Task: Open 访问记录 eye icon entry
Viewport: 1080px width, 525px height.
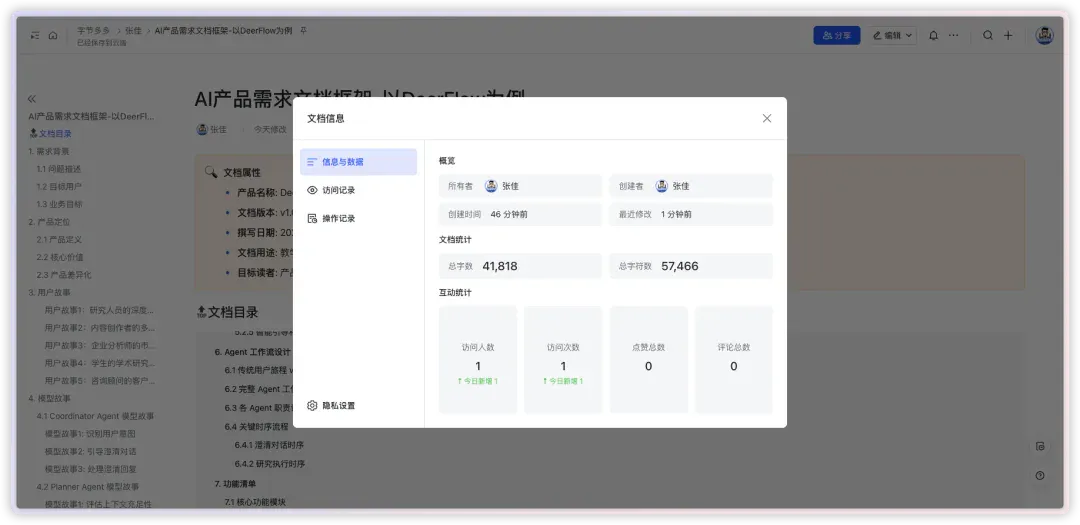Action: [358, 190]
